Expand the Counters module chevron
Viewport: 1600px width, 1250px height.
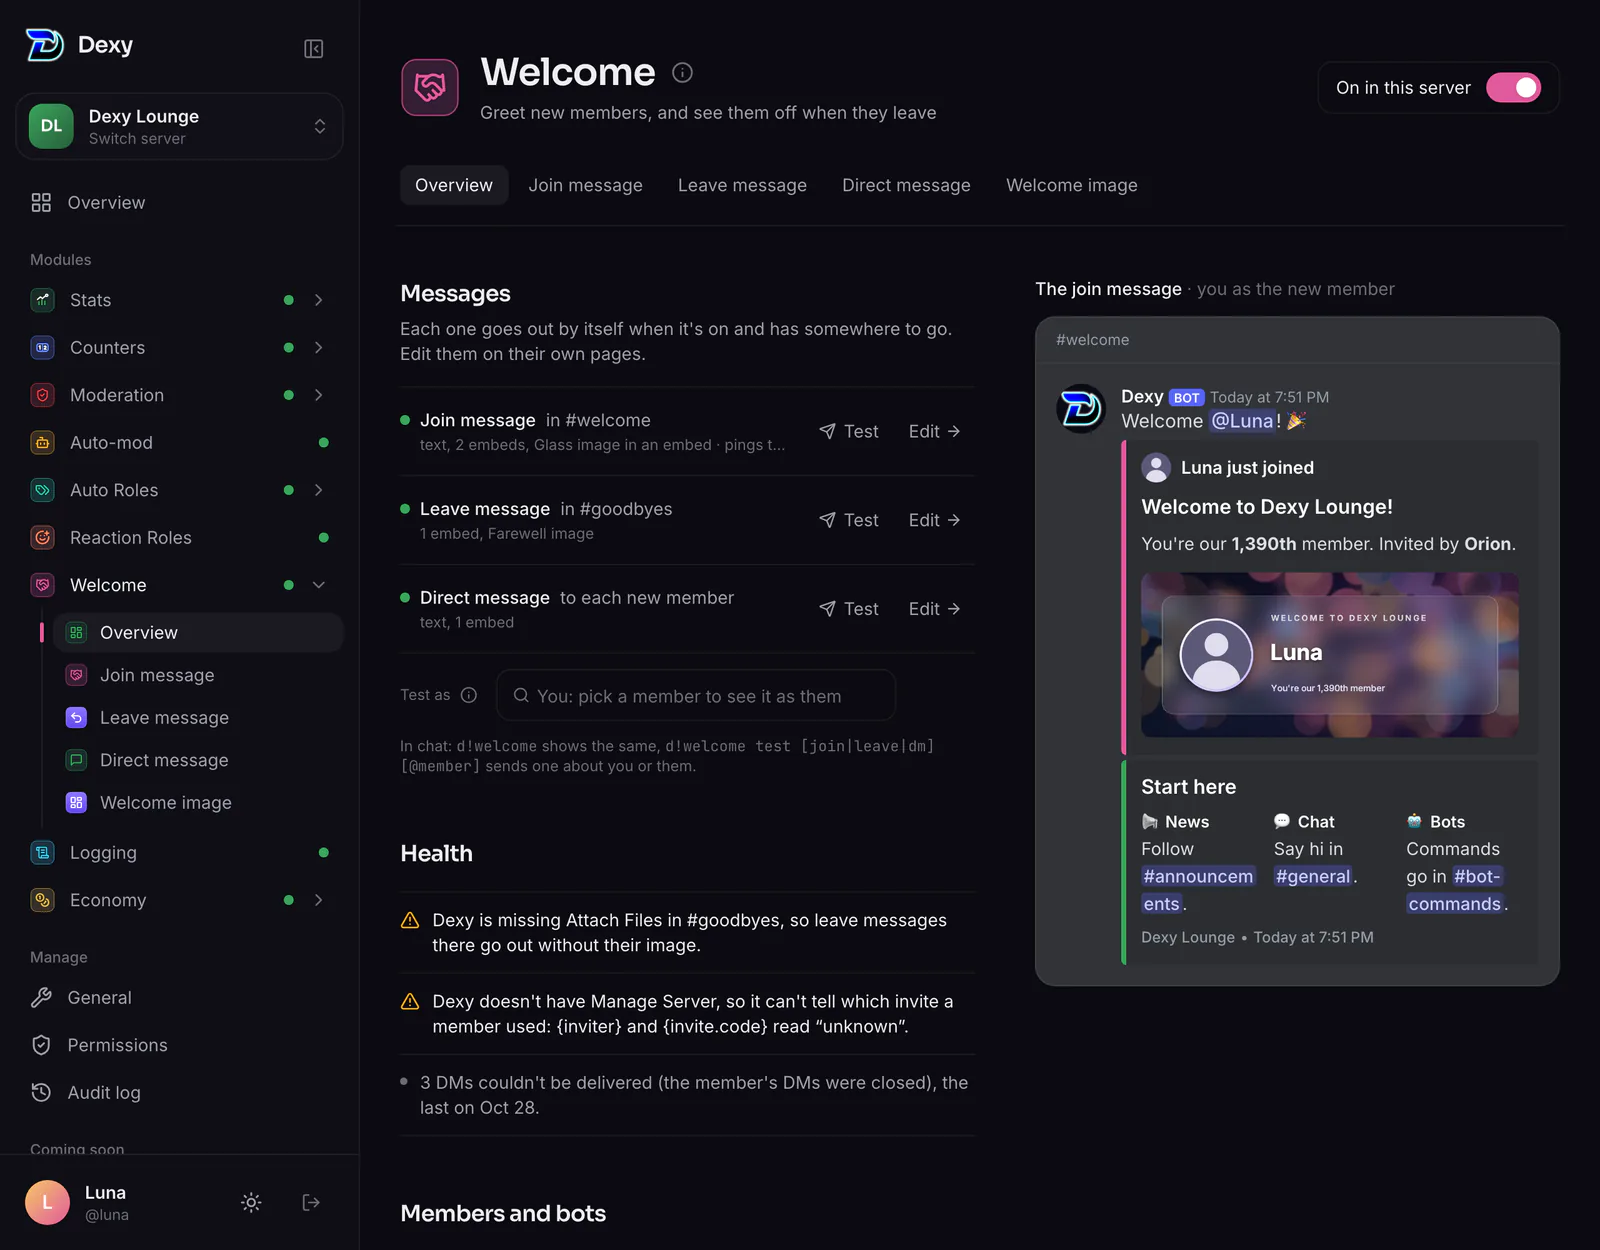point(318,347)
